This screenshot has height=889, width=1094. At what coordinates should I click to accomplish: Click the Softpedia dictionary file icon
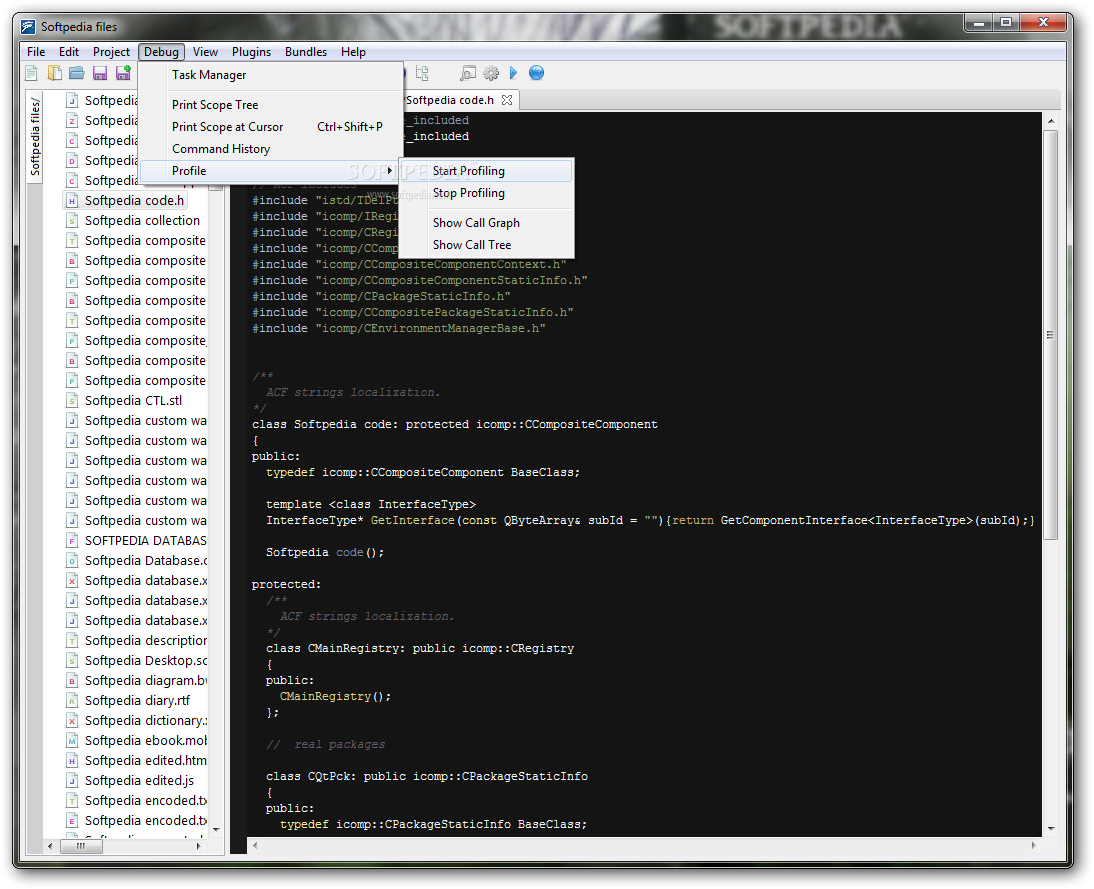pyautogui.click(x=72, y=721)
